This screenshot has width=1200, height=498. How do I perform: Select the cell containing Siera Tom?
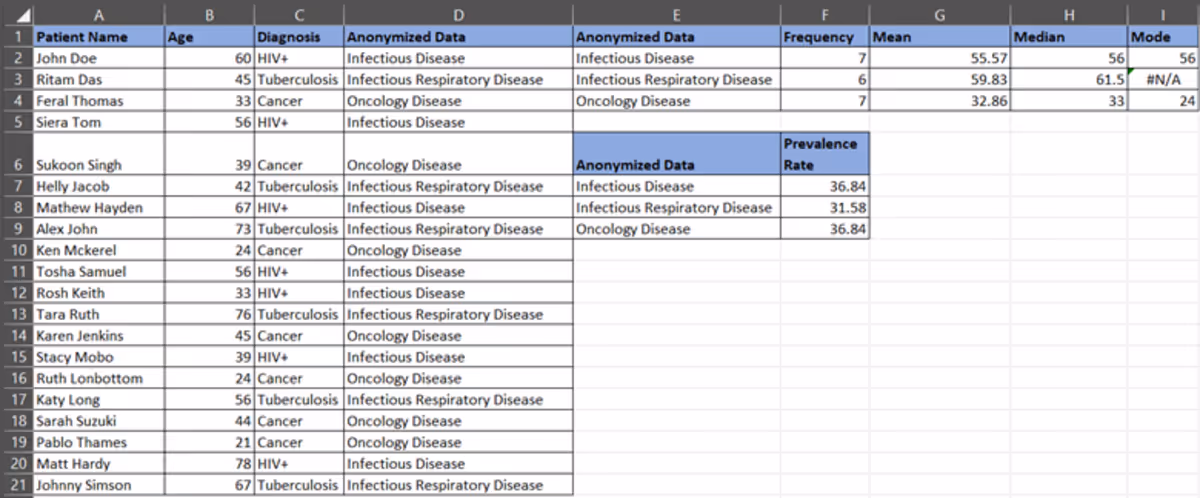pyautogui.click(x=99, y=122)
